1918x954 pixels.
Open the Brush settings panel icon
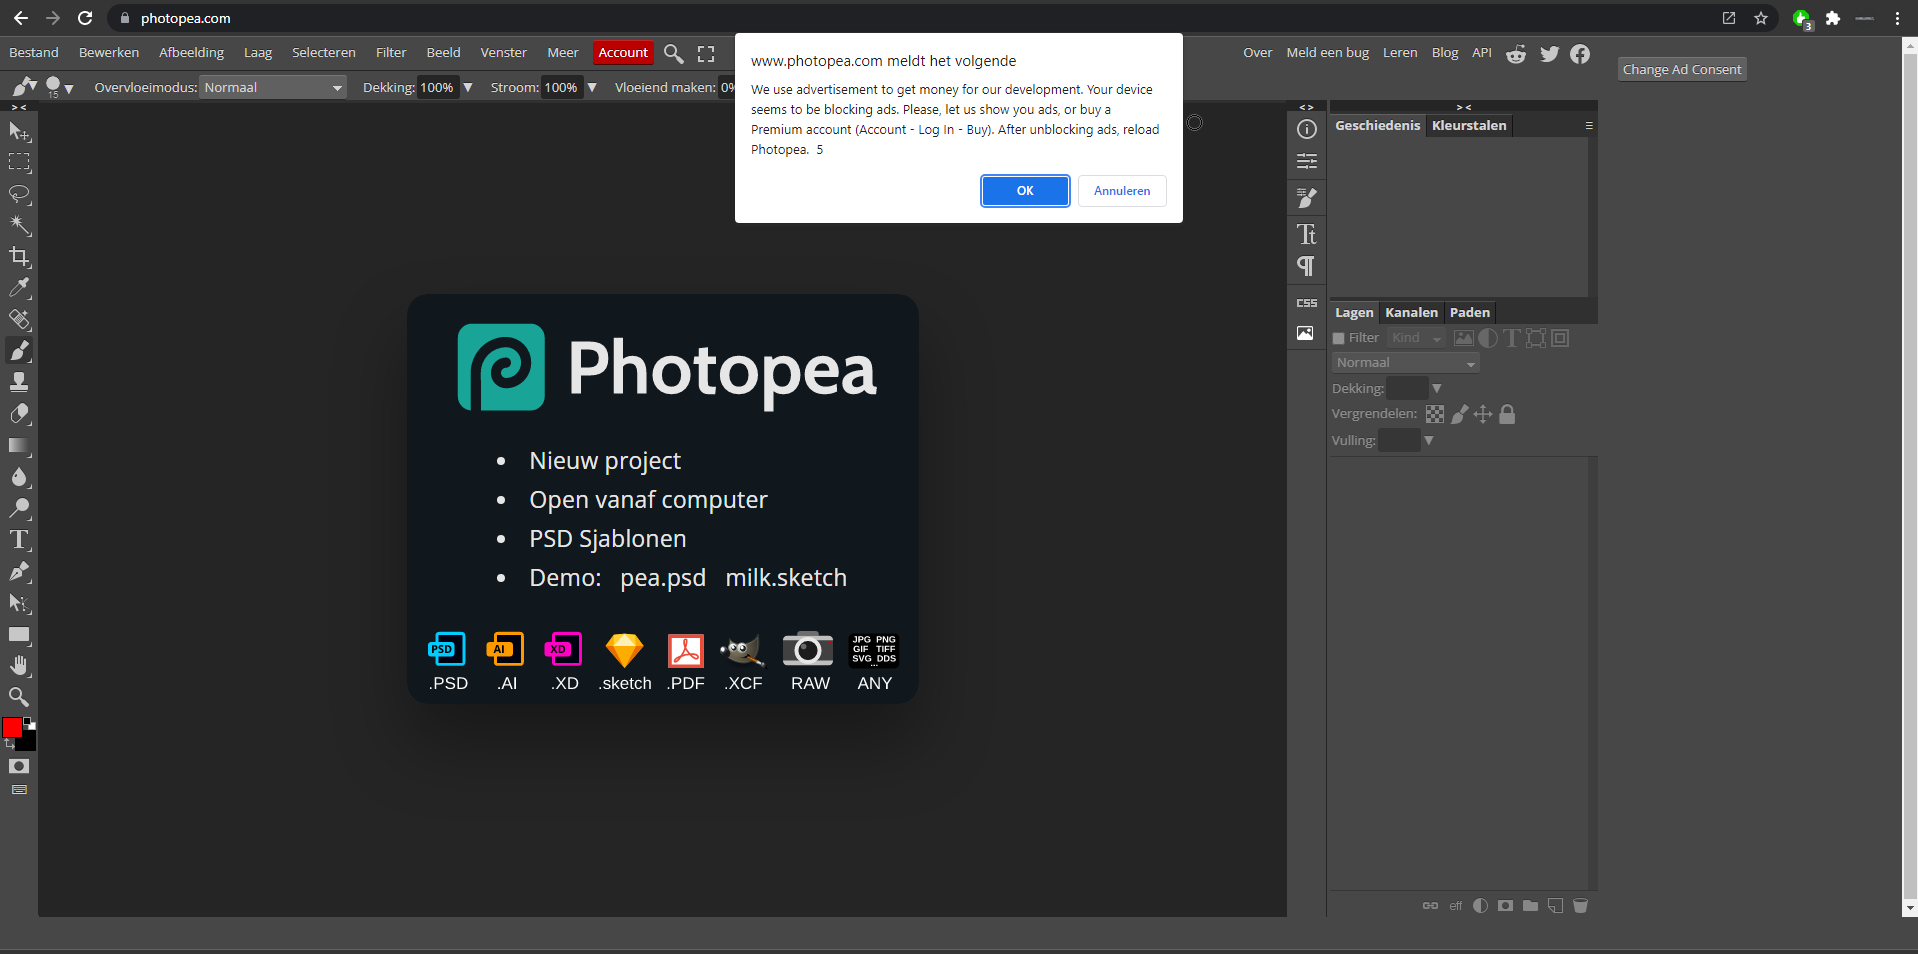click(x=1306, y=197)
